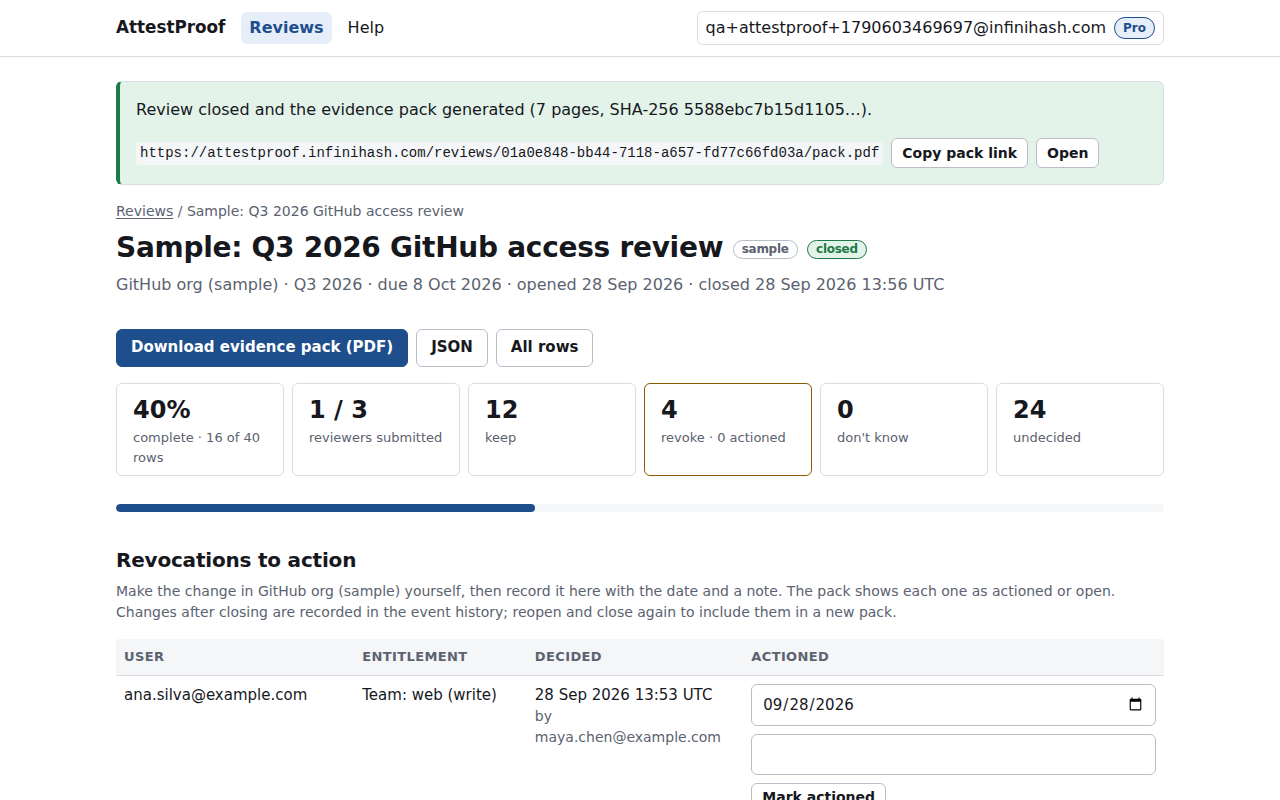
Task: Click the note input below the date
Action: pos(953,755)
